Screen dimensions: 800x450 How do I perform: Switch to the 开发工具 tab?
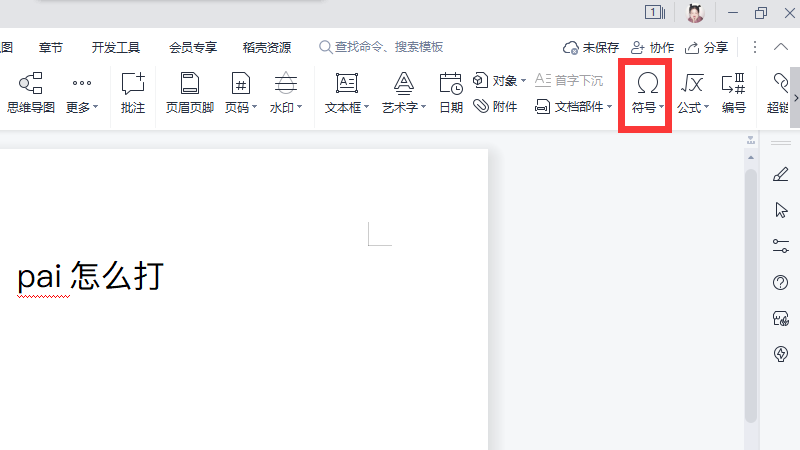116,47
